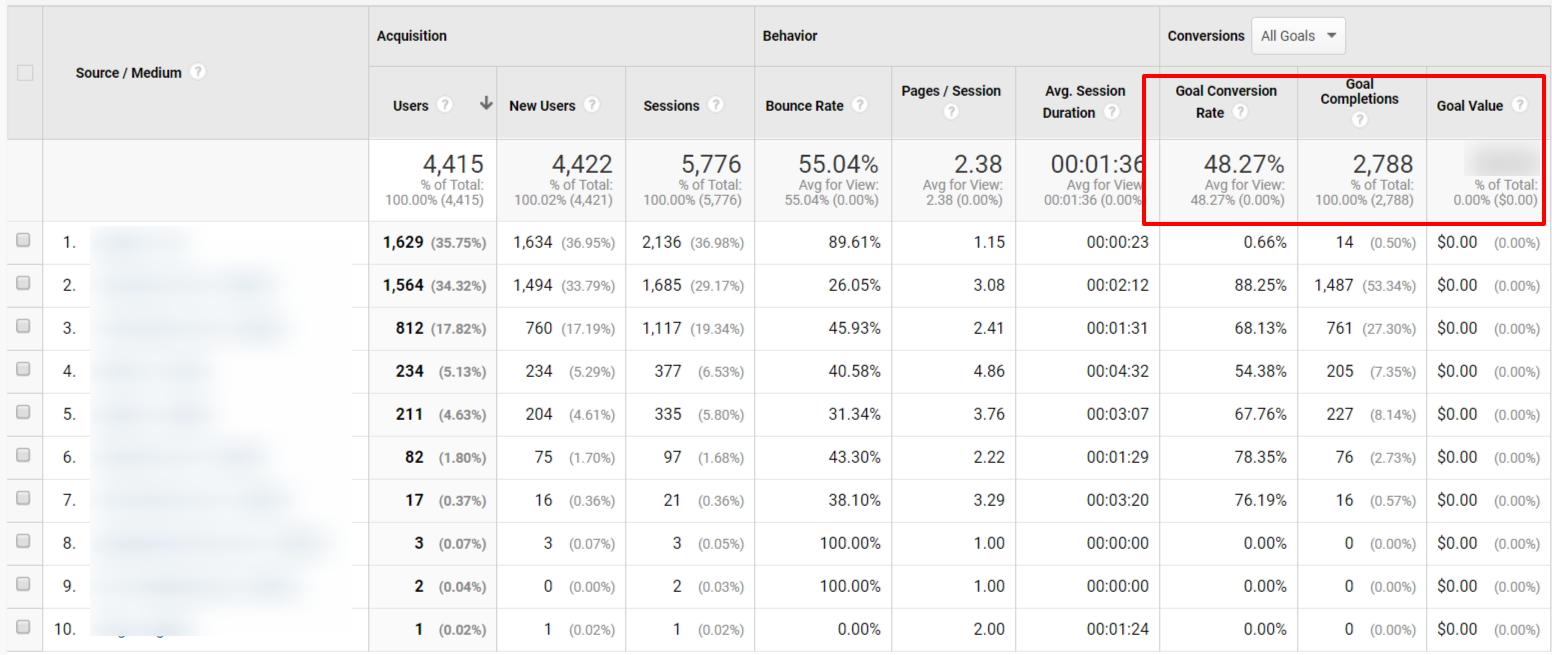Click session duration 00:03:20
This screenshot has width=1552, height=655.
pyautogui.click(x=1117, y=500)
